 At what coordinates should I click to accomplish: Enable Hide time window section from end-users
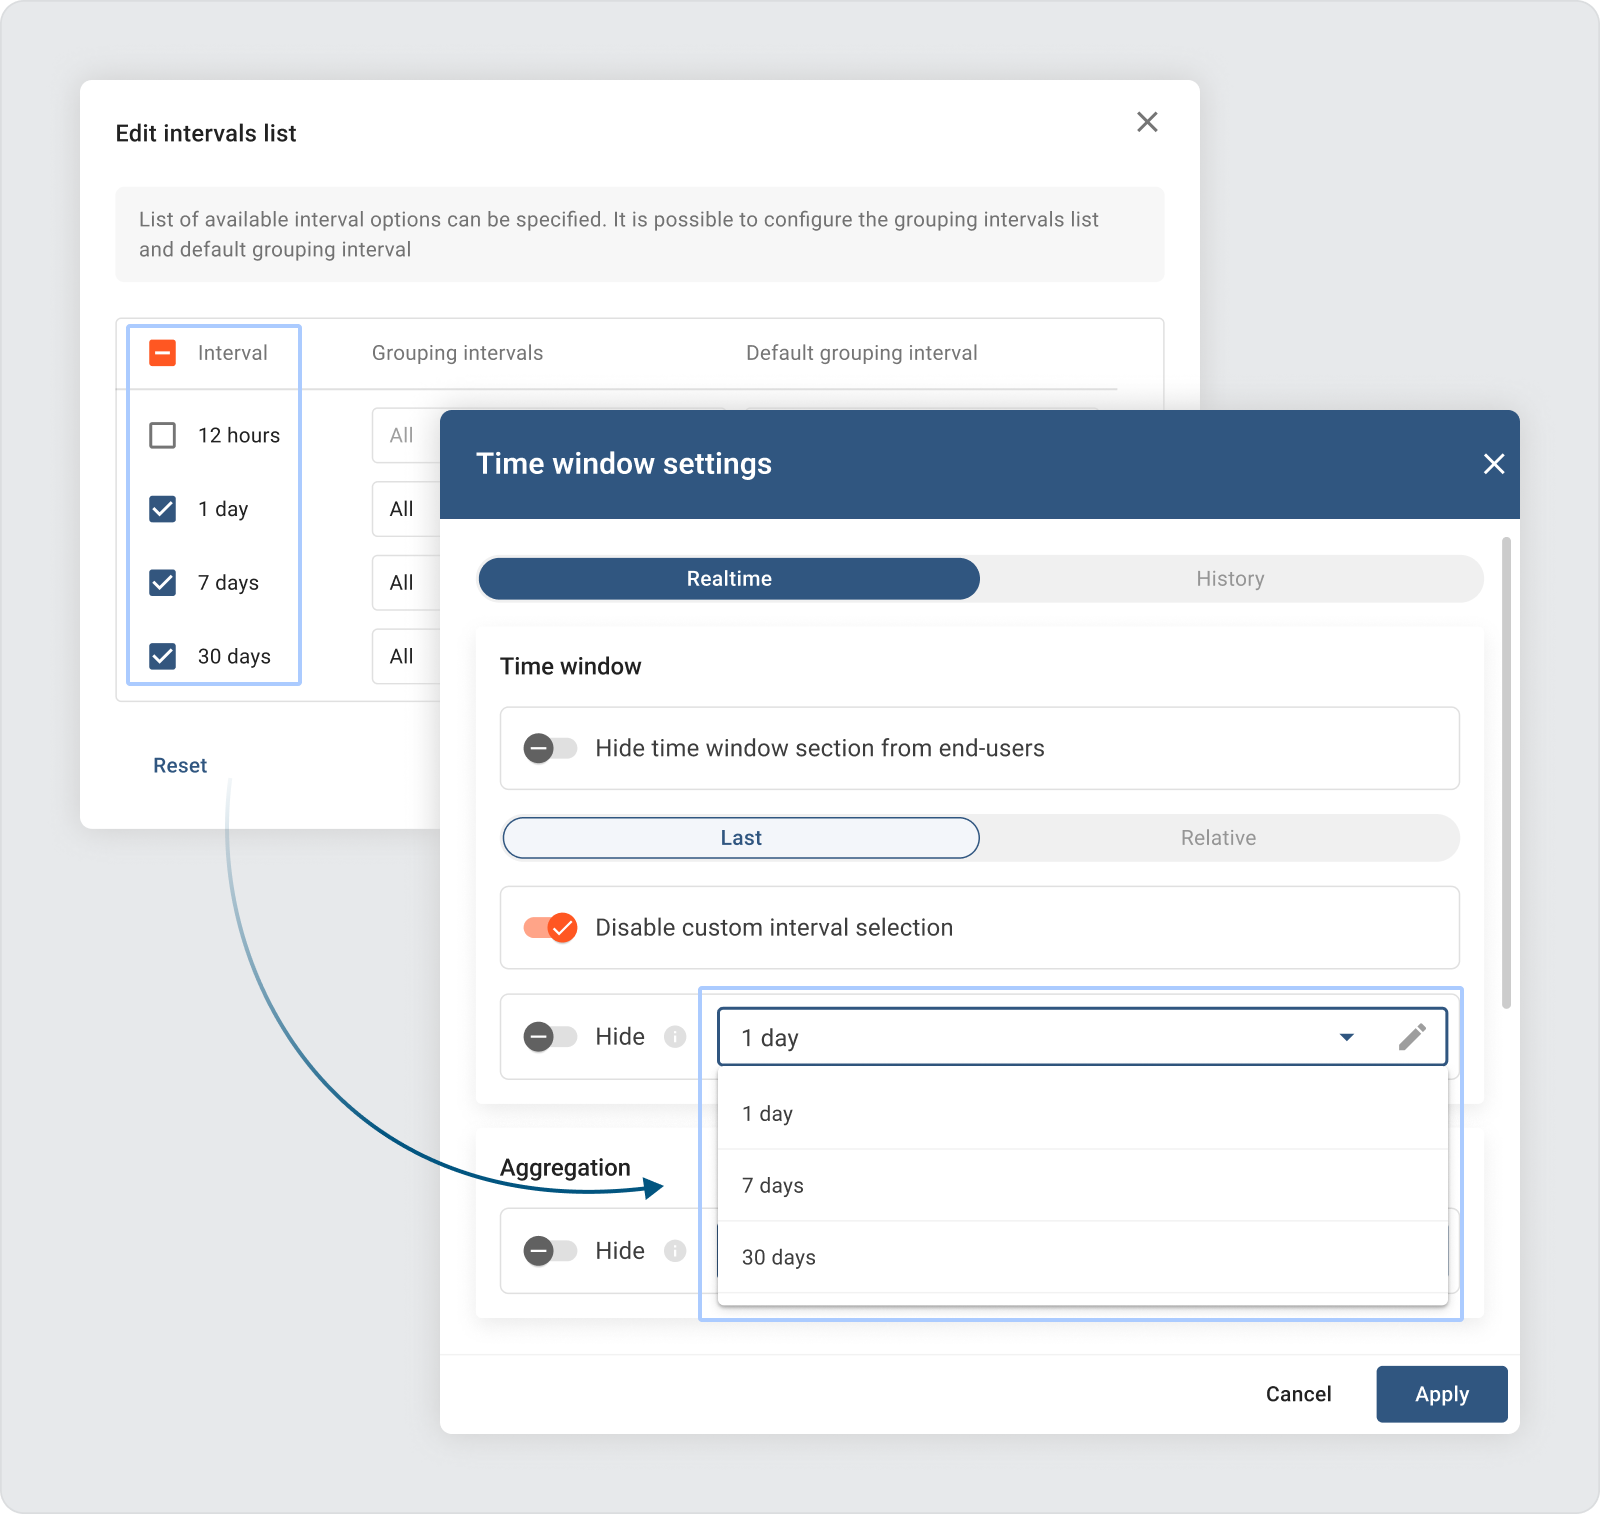tap(550, 749)
